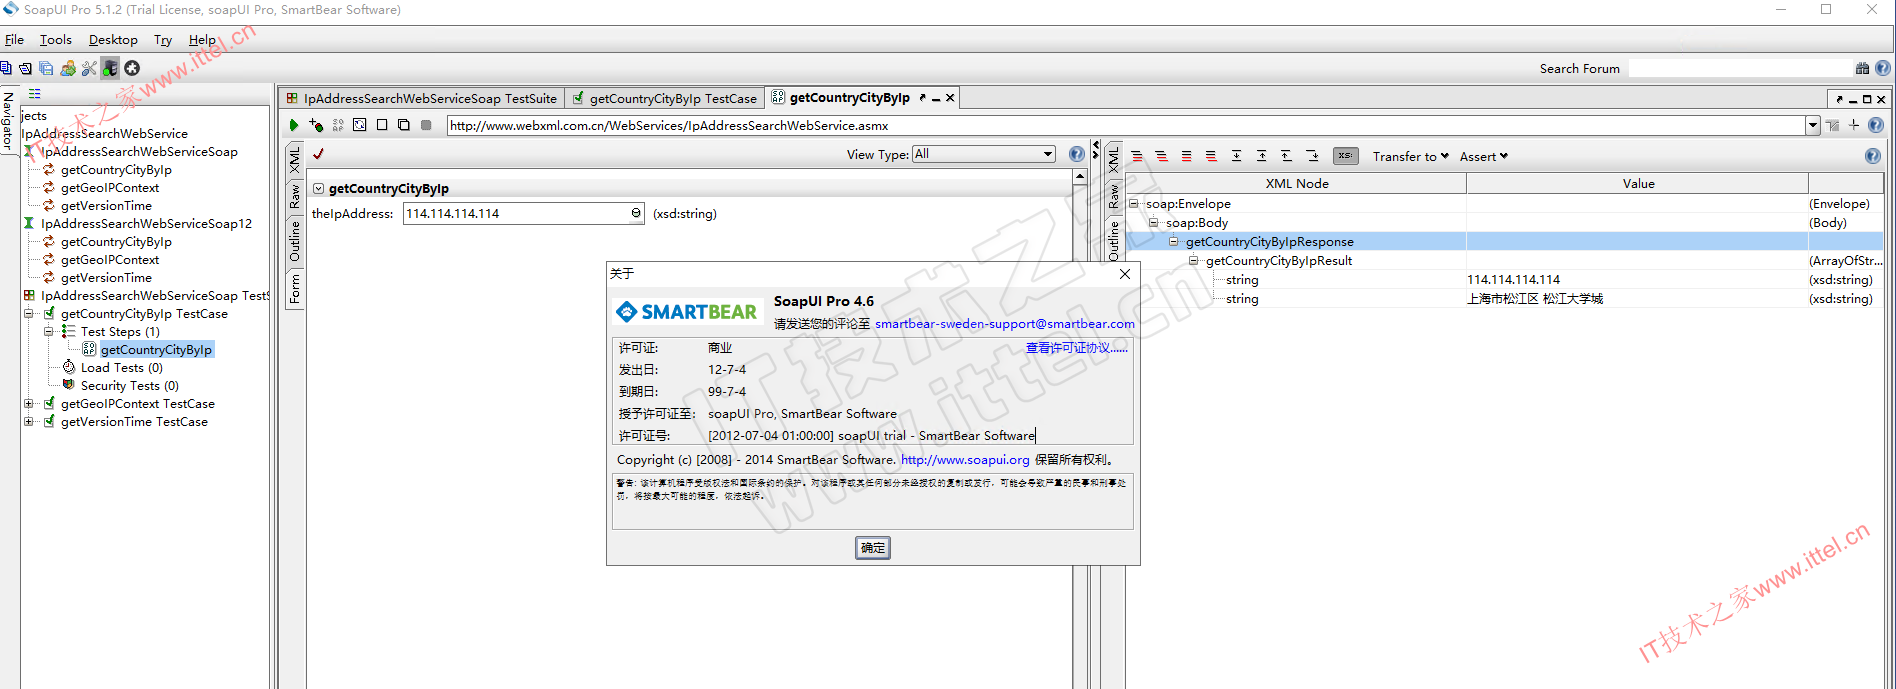Image resolution: width=1896 pixels, height=689 pixels.
Task: Click the round black starter icon in main toolbar
Action: tap(132, 68)
